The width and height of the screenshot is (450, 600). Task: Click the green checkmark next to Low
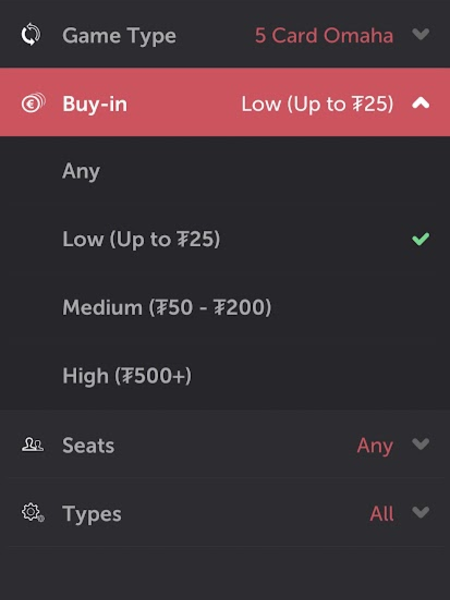point(421,239)
